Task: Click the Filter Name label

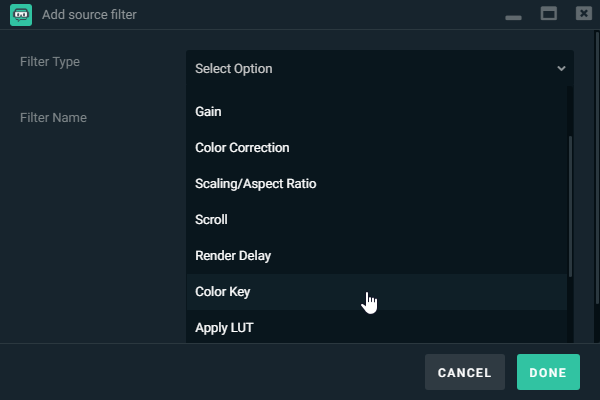Action: click(53, 118)
